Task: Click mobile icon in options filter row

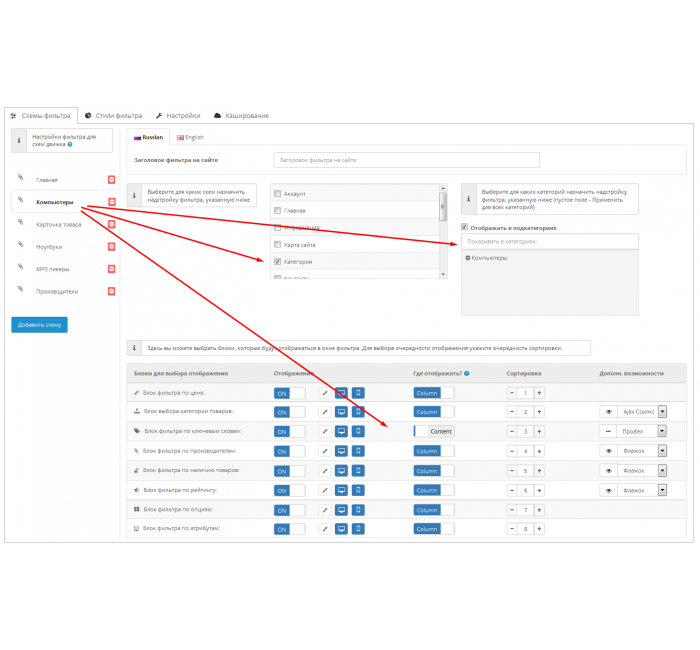Action: pos(358,510)
